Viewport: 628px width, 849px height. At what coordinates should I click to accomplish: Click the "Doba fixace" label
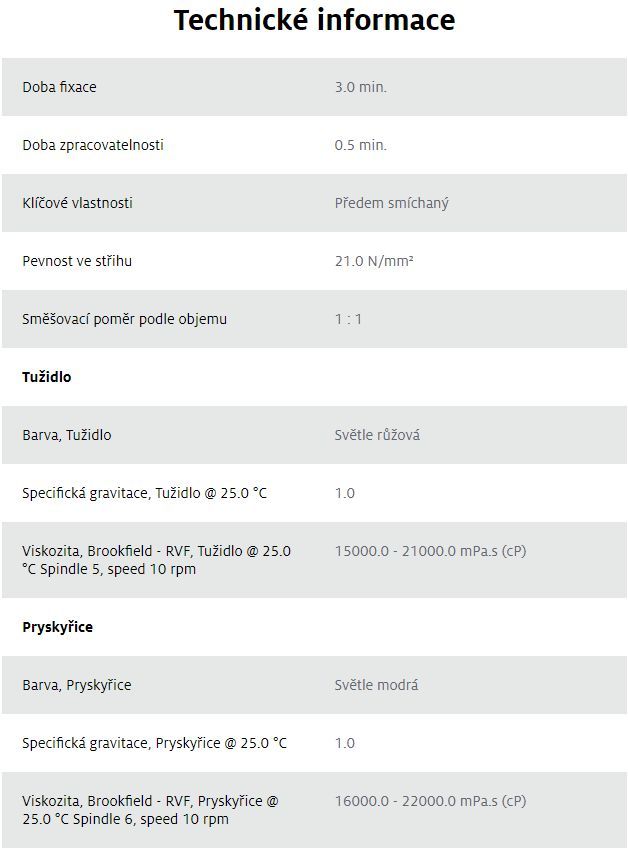[59, 87]
